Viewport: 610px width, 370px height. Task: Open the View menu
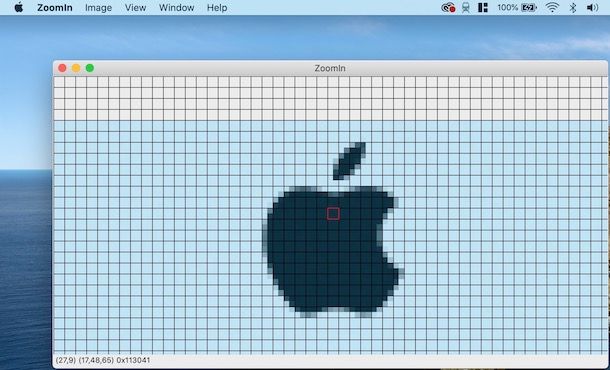[135, 8]
